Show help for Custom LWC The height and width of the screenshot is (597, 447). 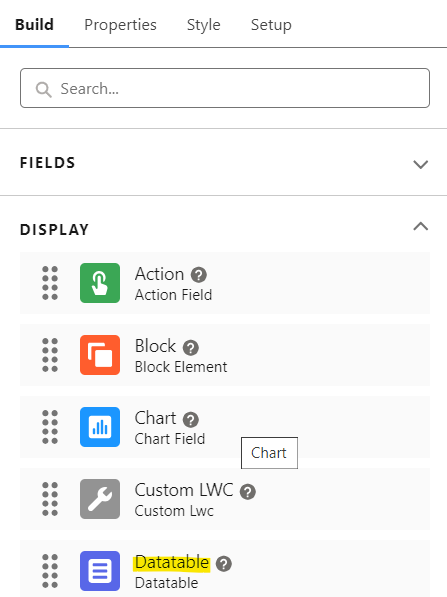pos(247,492)
